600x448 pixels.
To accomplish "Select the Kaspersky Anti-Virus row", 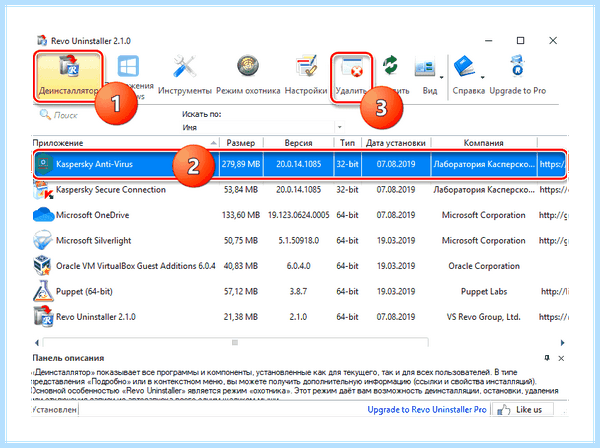I will click(x=300, y=164).
